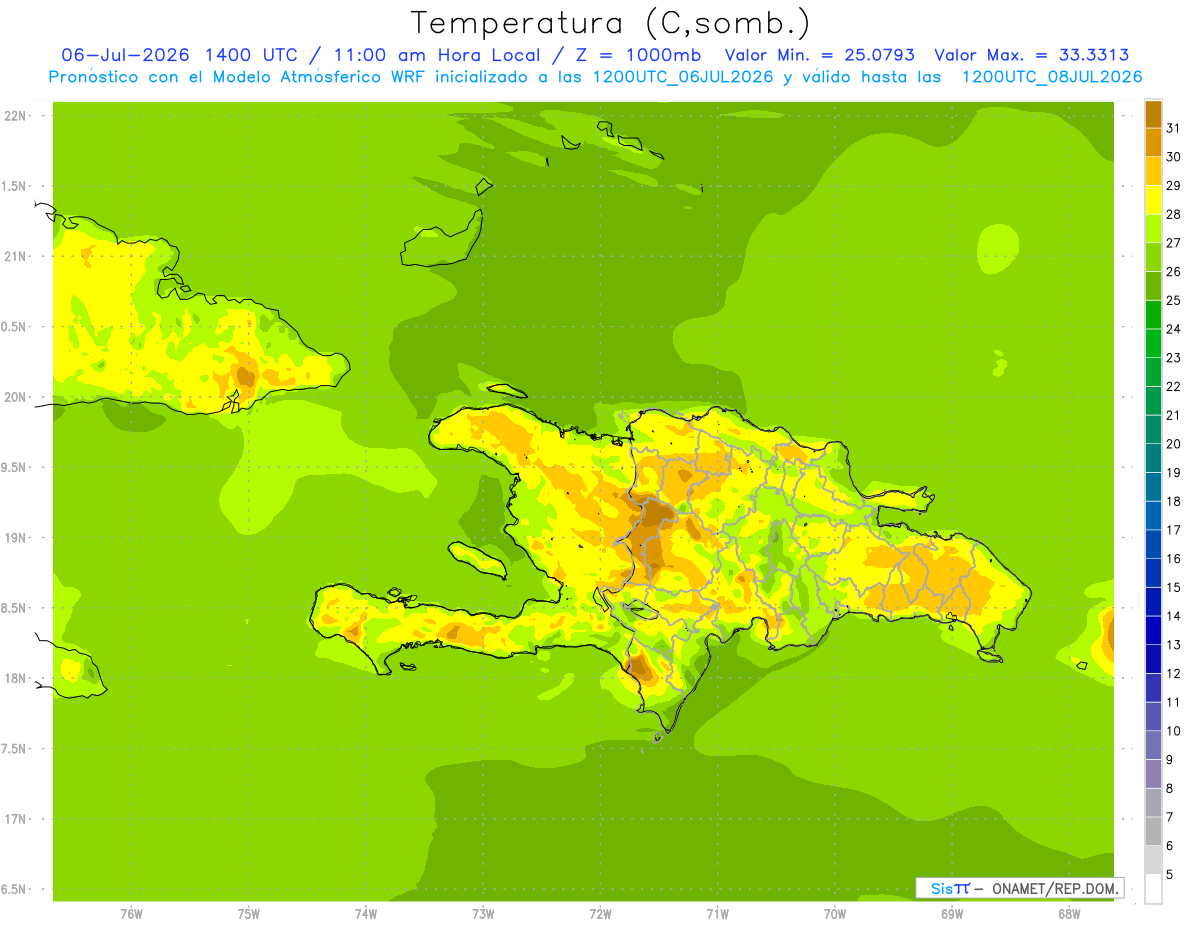Image resolution: width=1200 pixels, height=927 pixels.
Task: Click the colorbar segment between 30 and 31
Action: [1153, 142]
